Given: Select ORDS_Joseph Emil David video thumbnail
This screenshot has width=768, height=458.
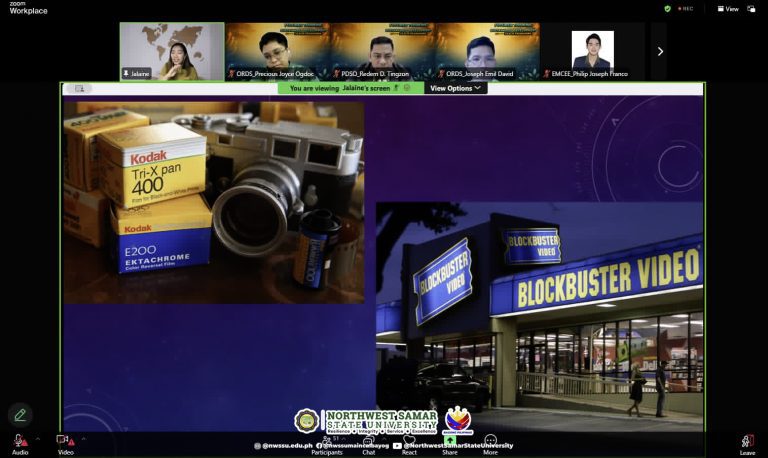Looking at the screenshot, I should pyautogui.click(x=487, y=51).
